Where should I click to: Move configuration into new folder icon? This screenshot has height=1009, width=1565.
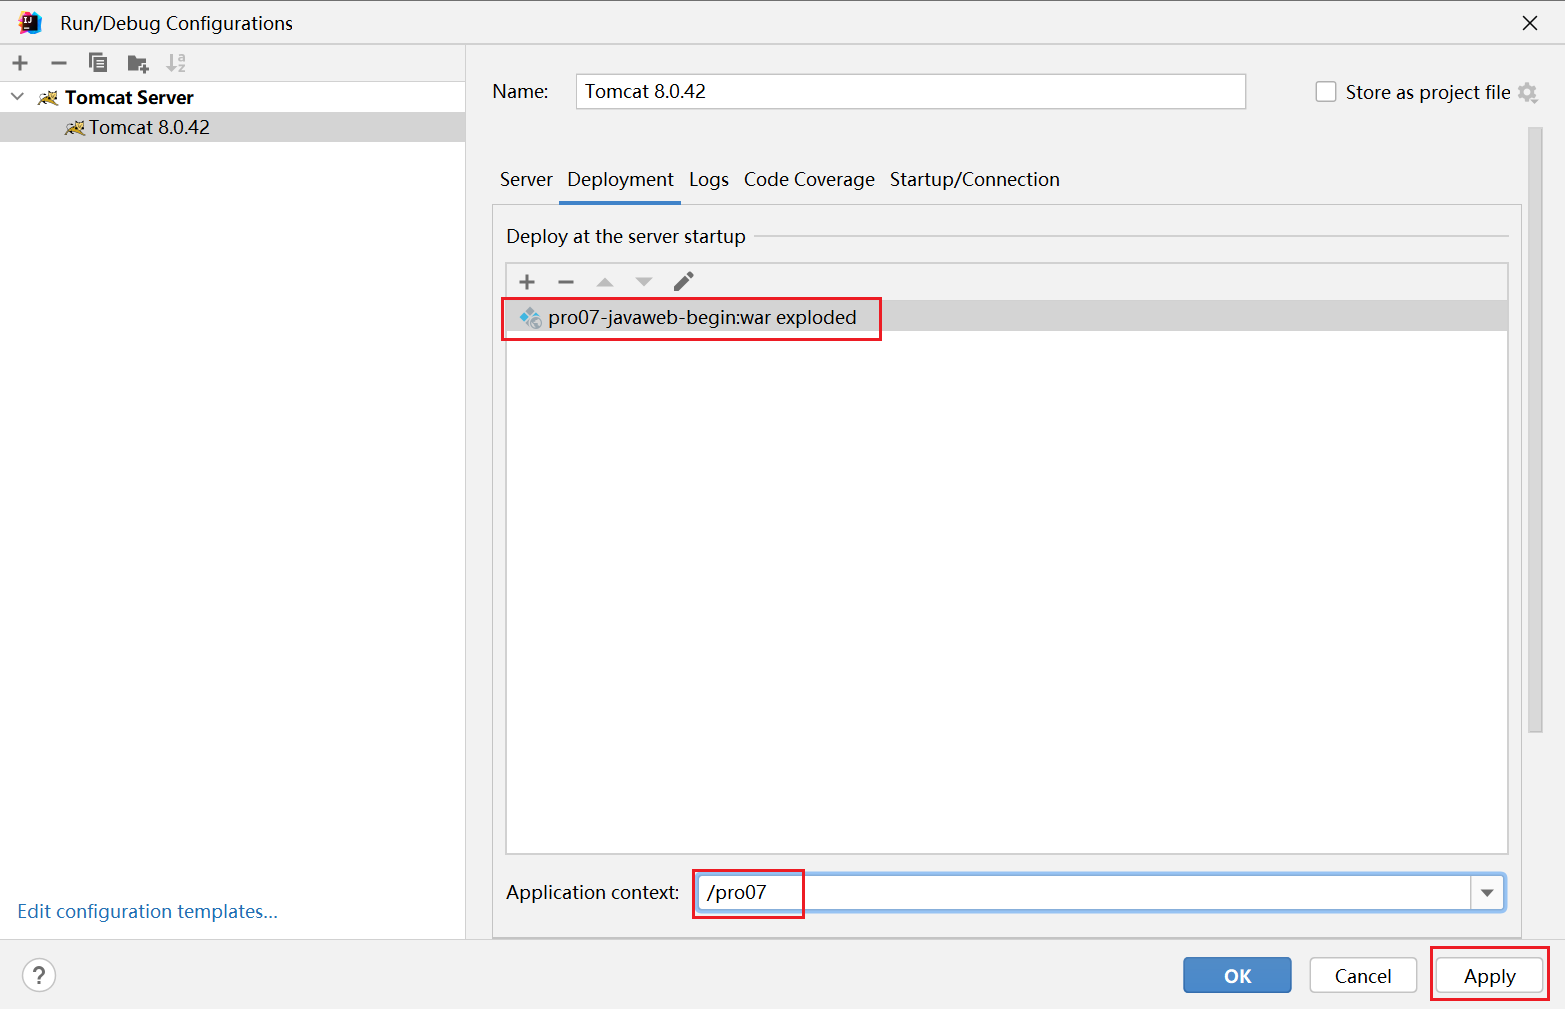(x=138, y=64)
